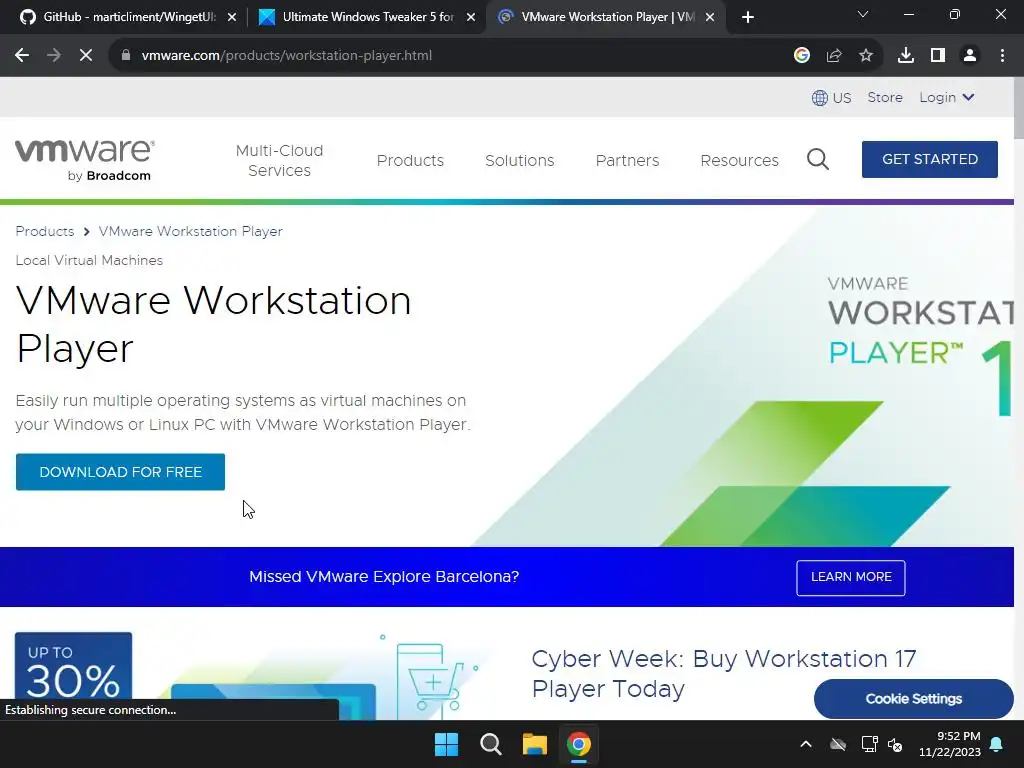Image resolution: width=1024 pixels, height=768 pixels.
Task: Close the GitHub WingetUI tab
Action: click(232, 17)
